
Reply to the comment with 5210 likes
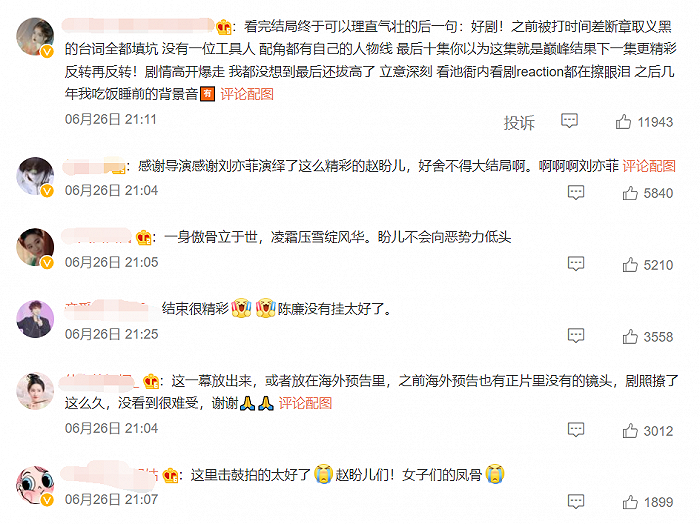[x=576, y=263]
